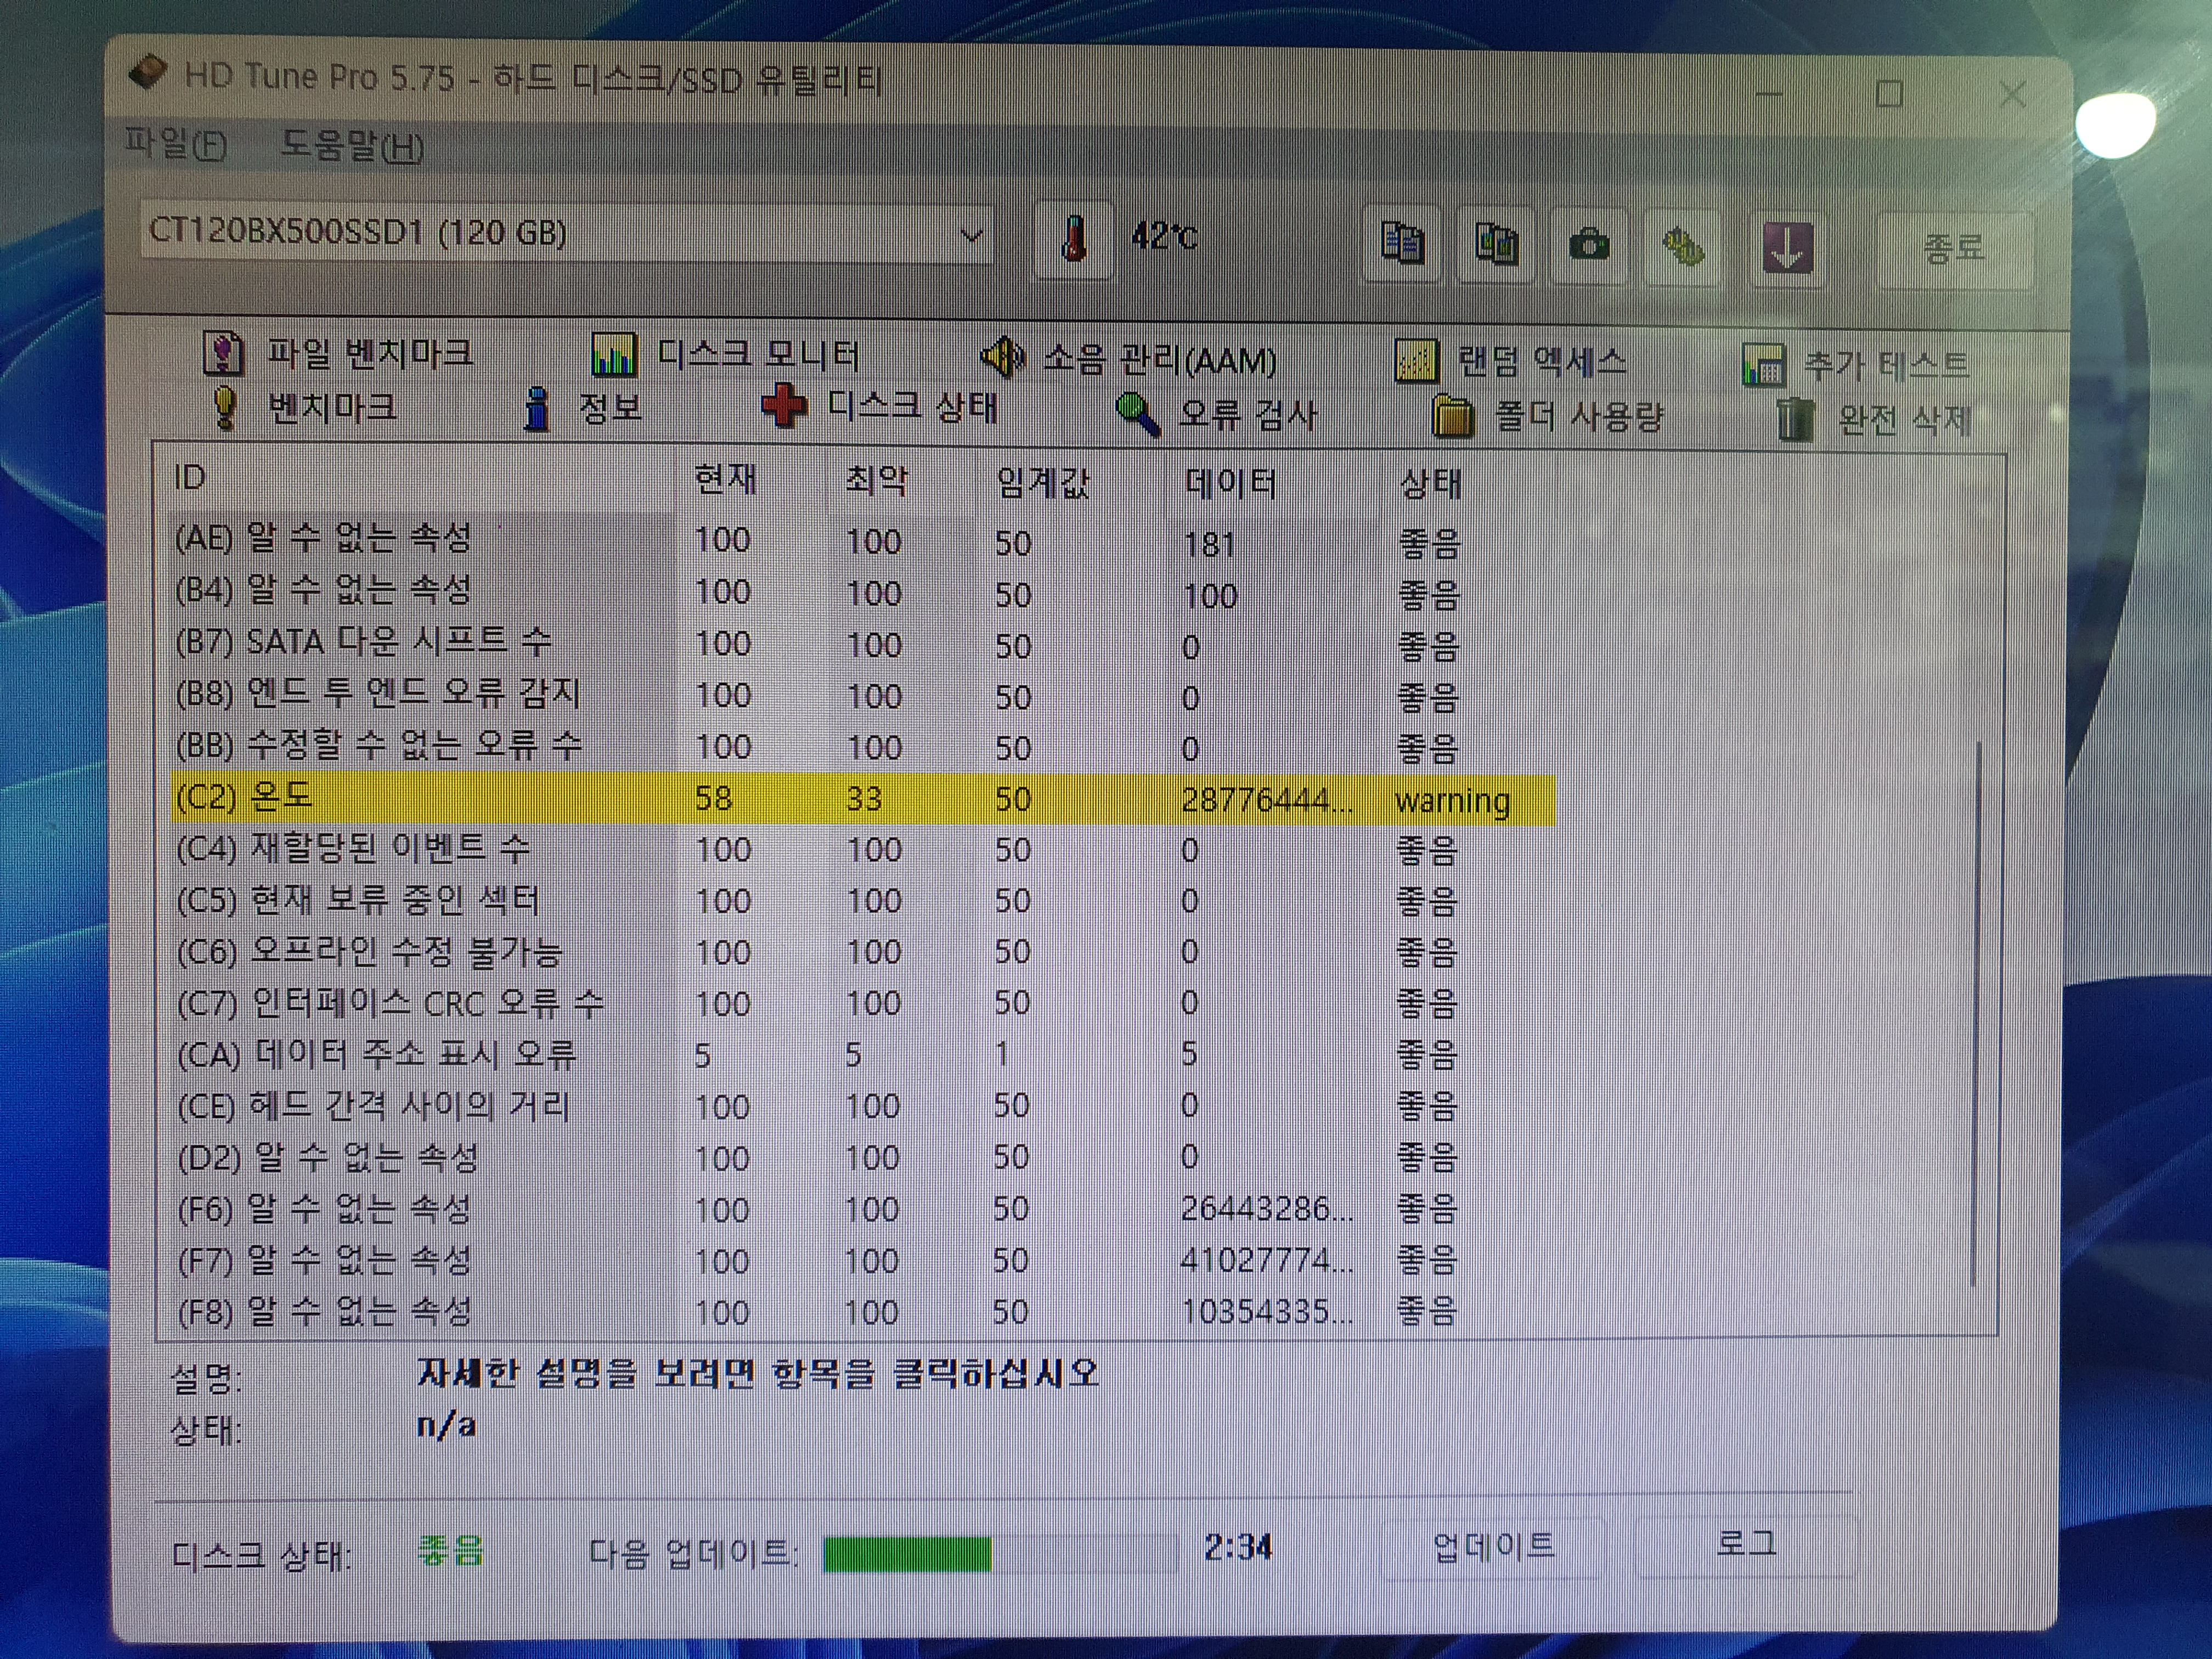The width and height of the screenshot is (2212, 1659).
Task: Click the 로그 button
Action: pos(1747,1544)
